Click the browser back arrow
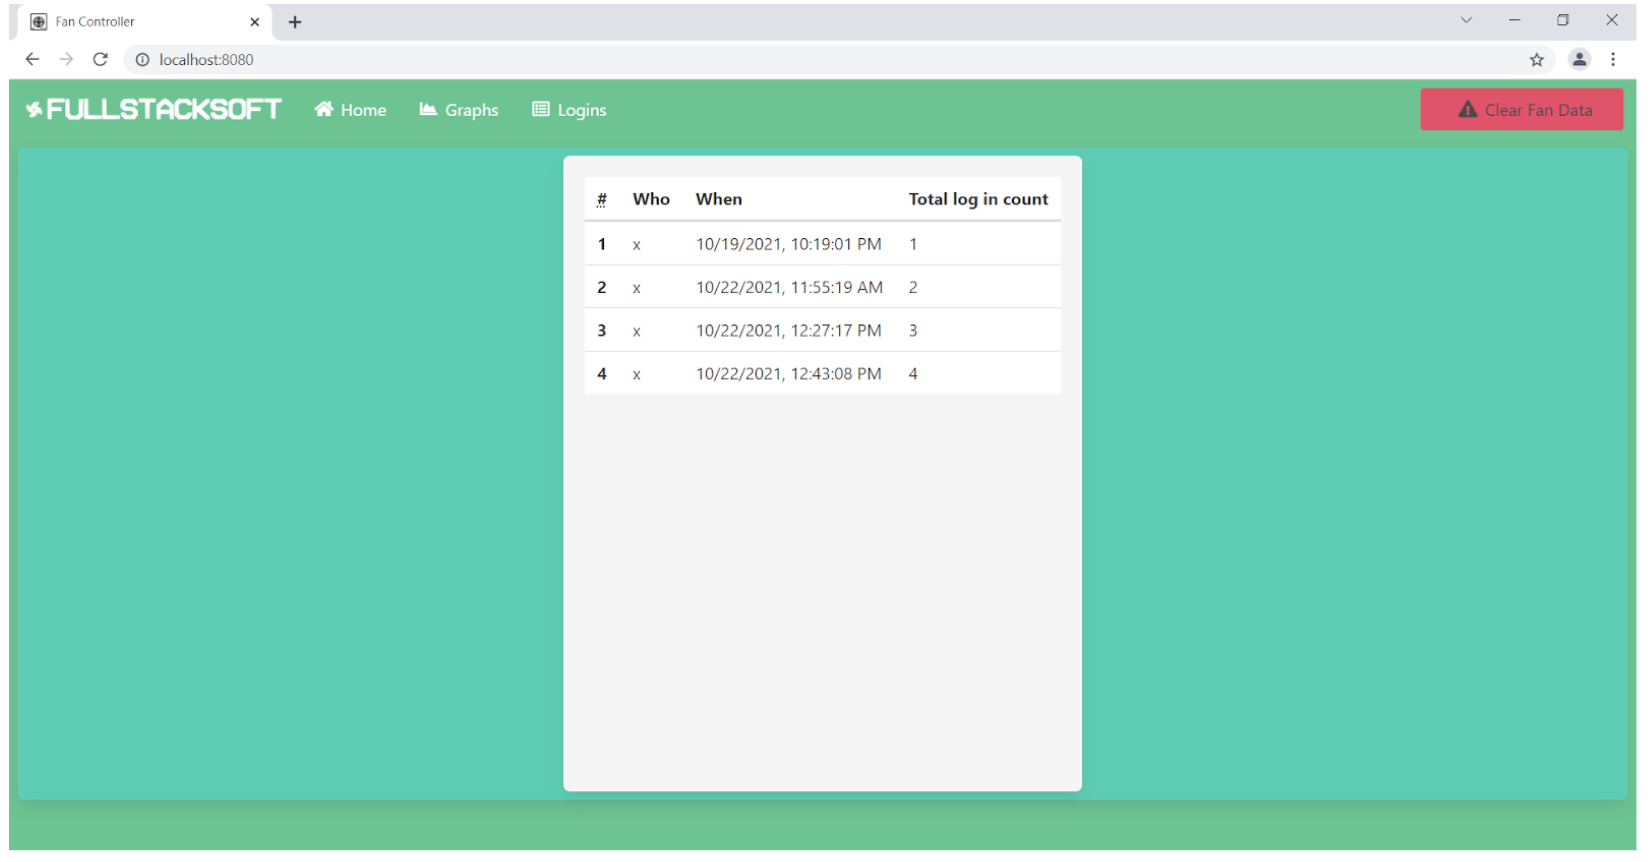The height and width of the screenshot is (862, 1652). pyautogui.click(x=32, y=59)
